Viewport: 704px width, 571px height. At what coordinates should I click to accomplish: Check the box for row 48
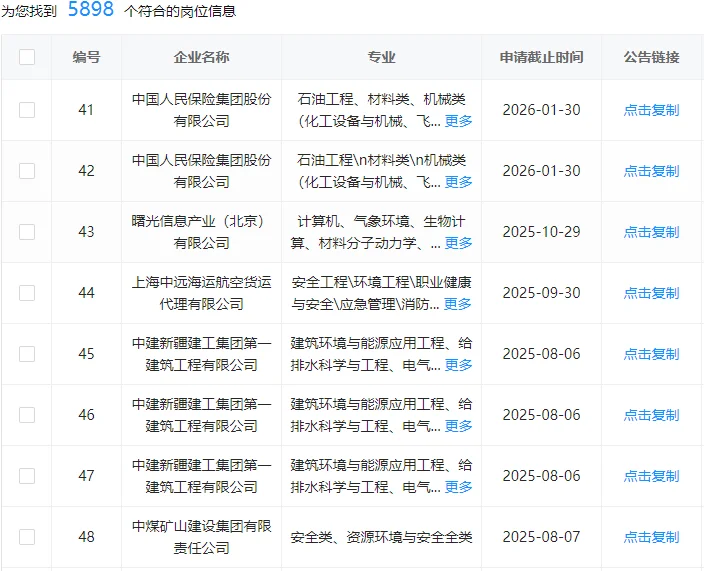click(x=27, y=537)
